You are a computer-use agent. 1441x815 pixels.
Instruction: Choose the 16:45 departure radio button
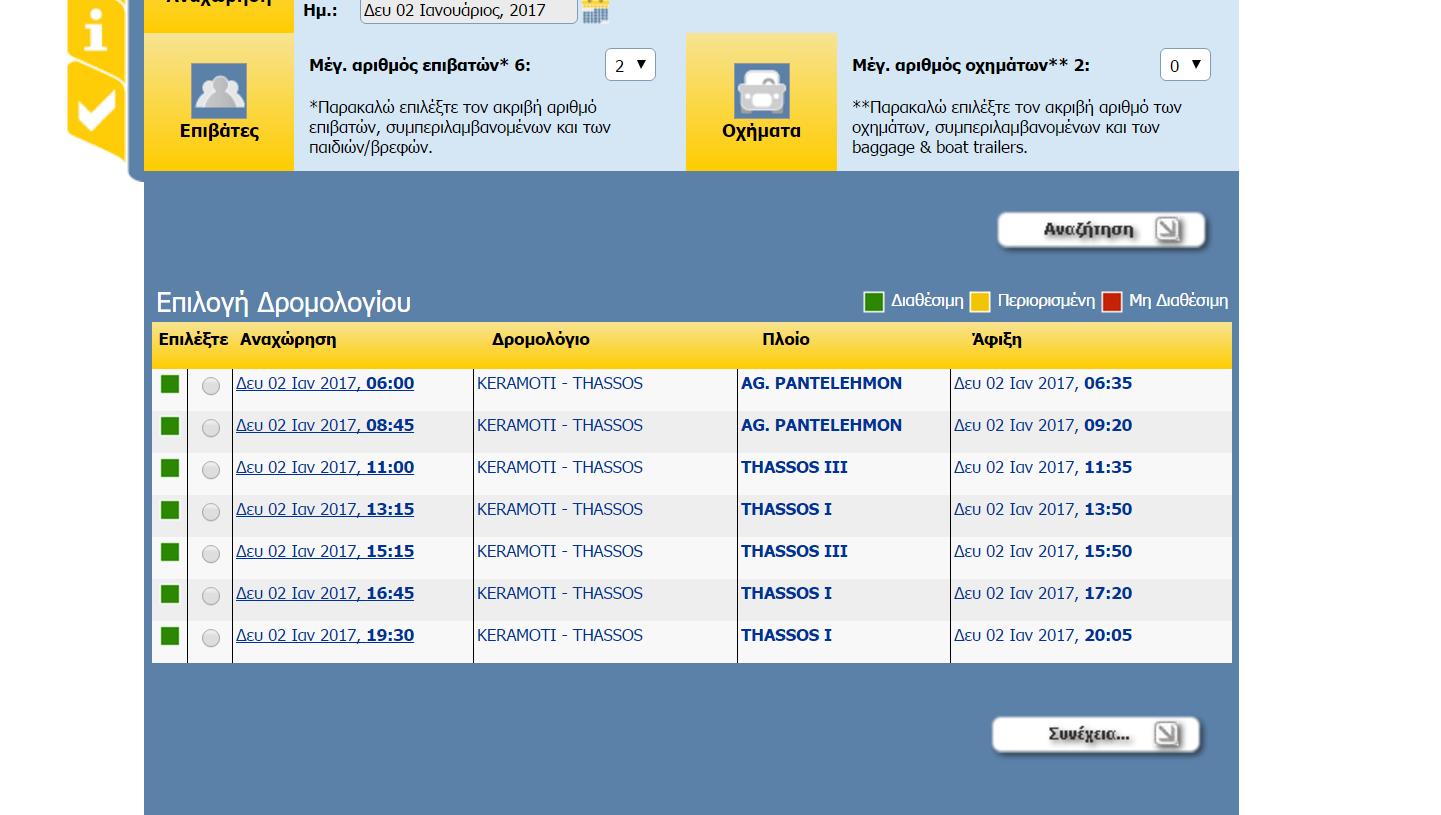click(211, 596)
